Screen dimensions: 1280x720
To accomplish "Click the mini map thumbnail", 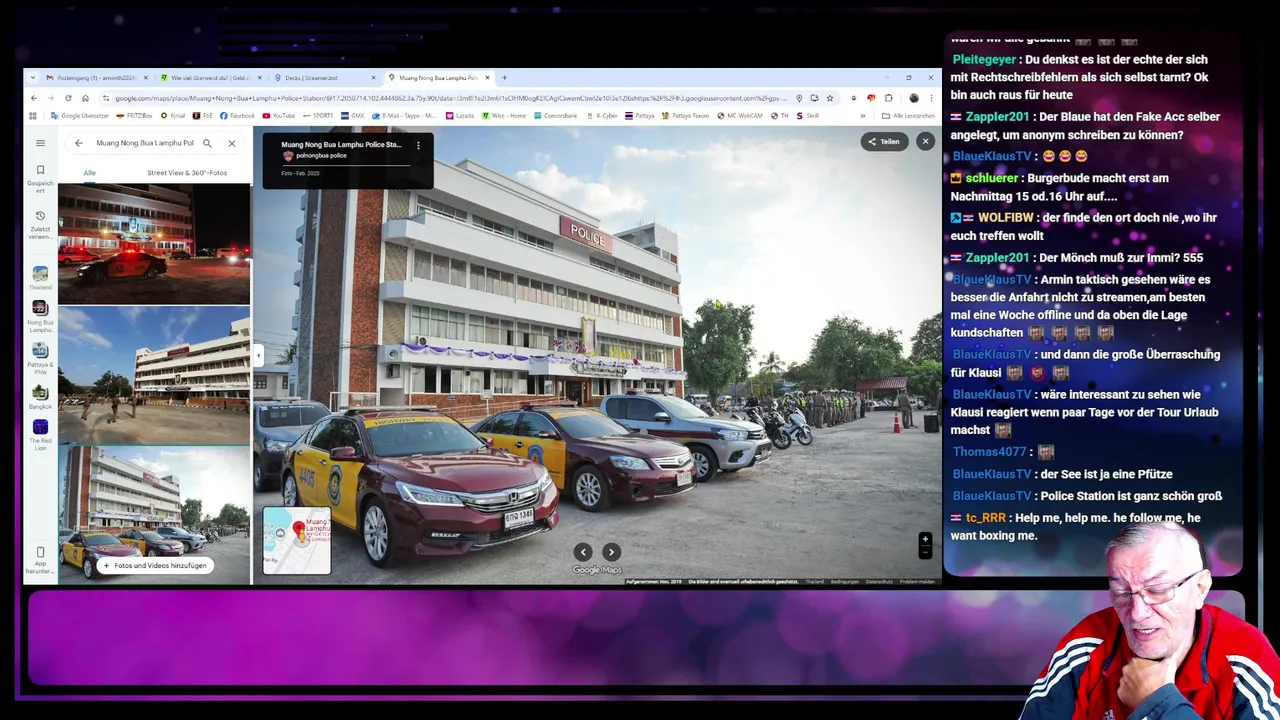I will 297,540.
